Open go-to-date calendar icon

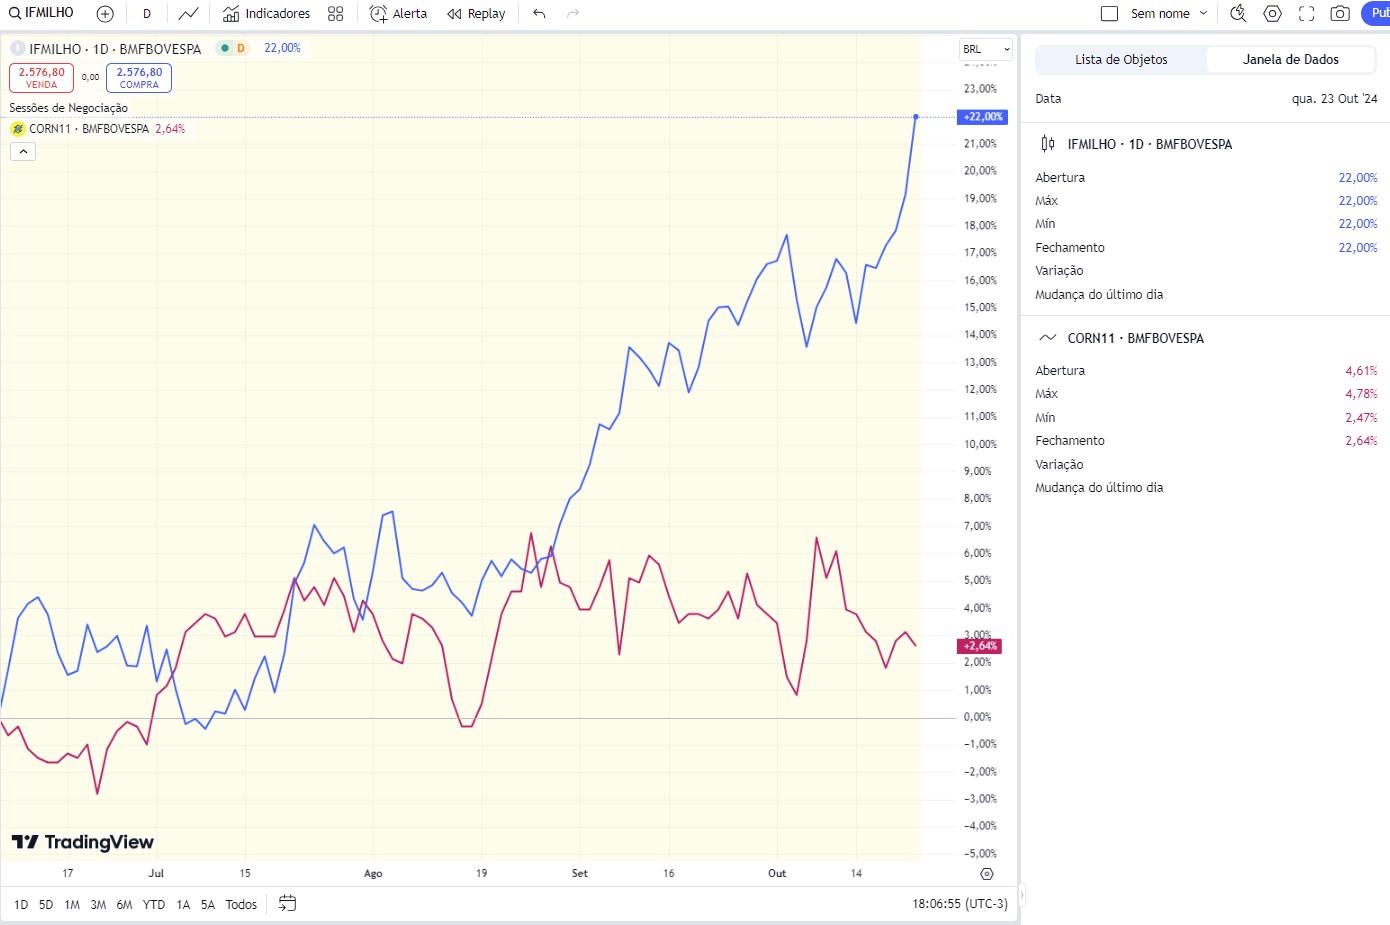click(x=287, y=904)
